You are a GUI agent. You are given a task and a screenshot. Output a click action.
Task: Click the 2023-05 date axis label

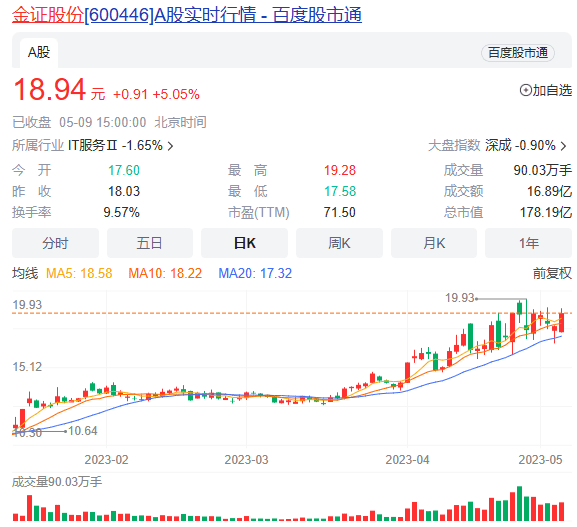[541, 460]
